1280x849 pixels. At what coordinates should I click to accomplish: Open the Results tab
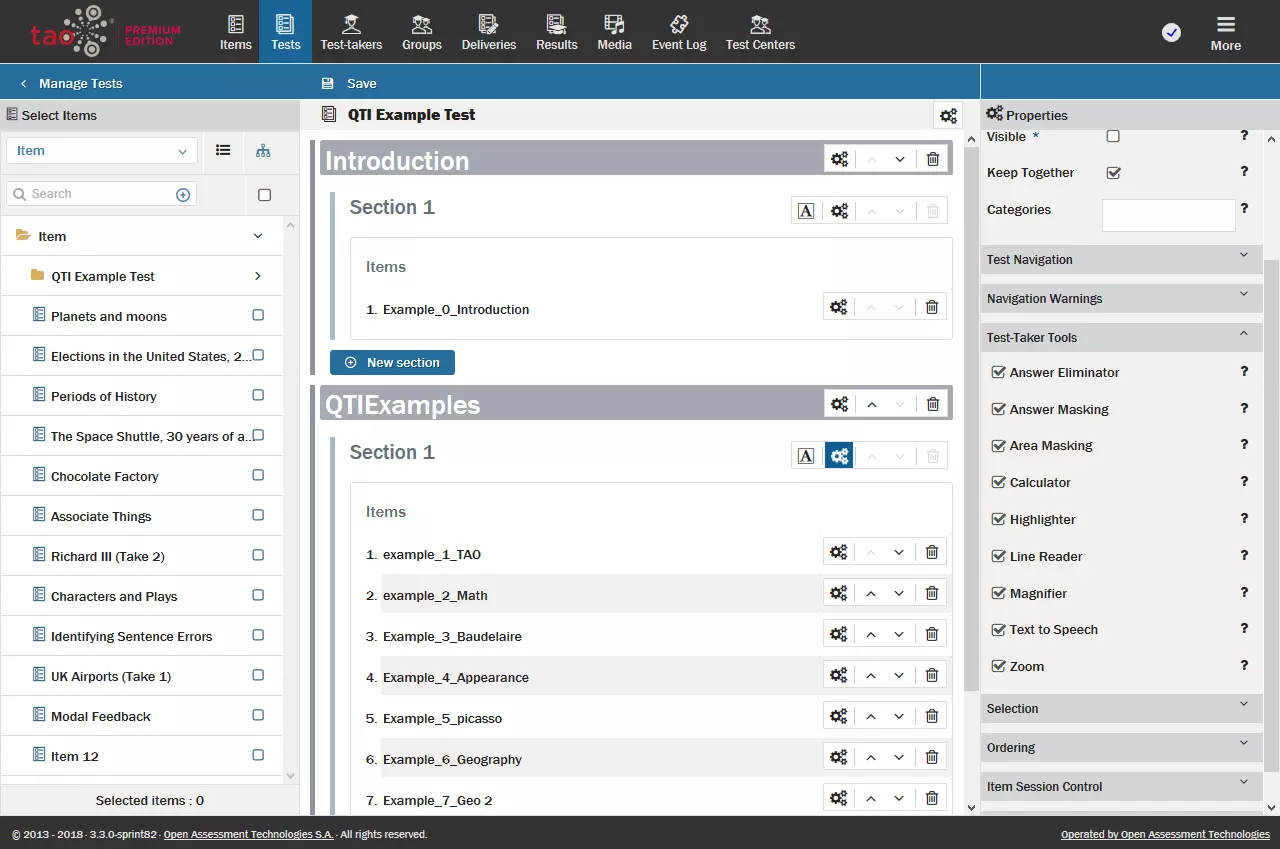557,32
